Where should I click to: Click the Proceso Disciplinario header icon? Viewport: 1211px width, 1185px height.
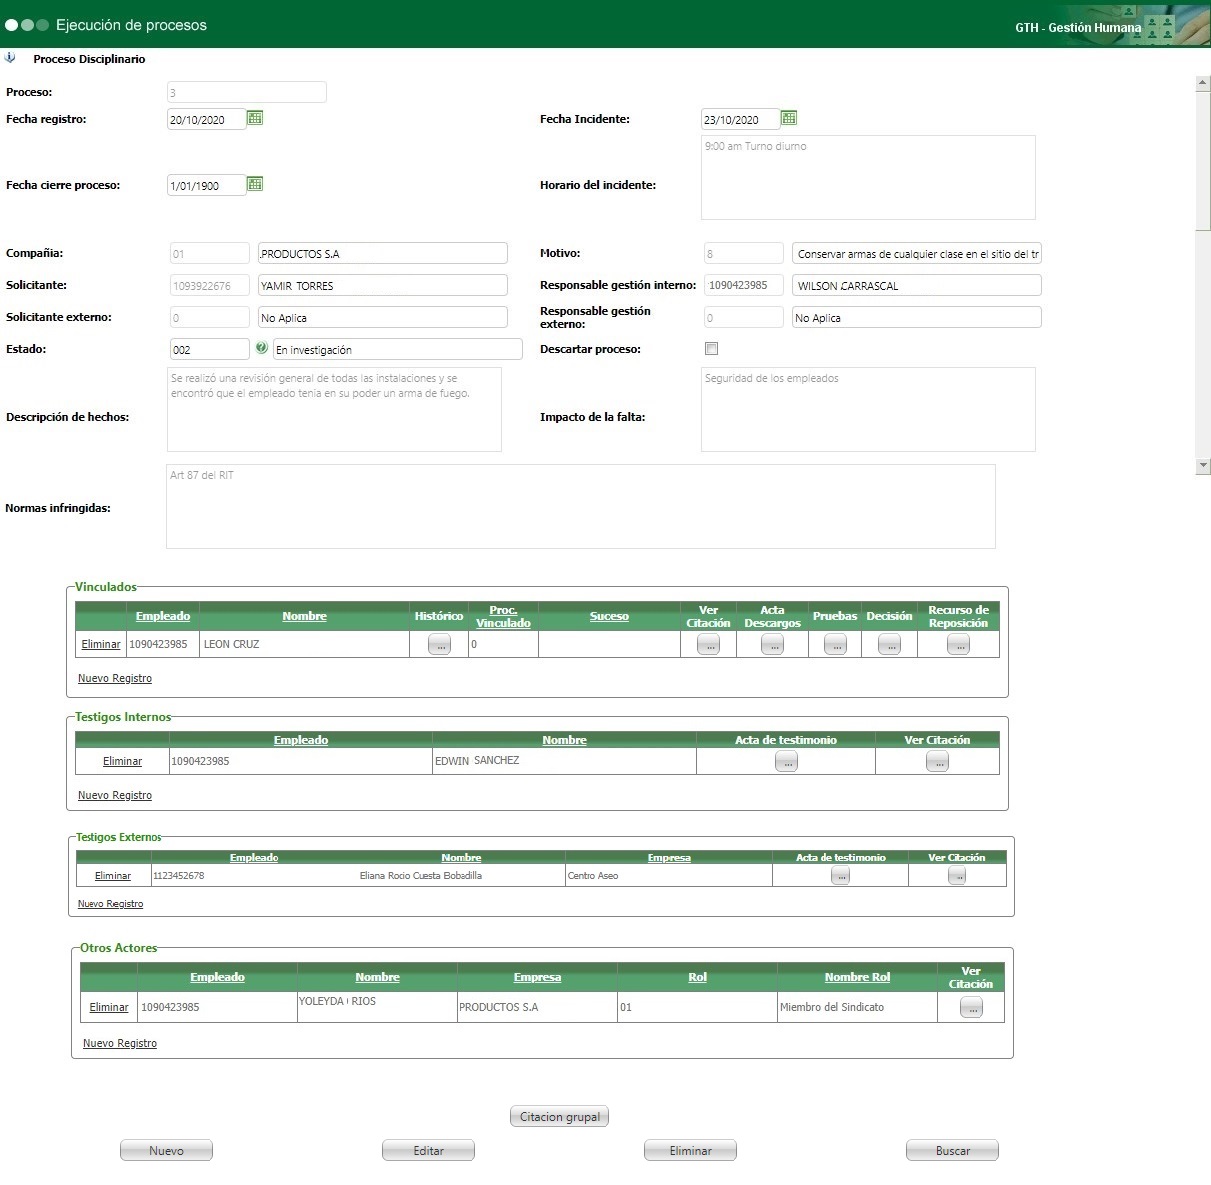tap(10, 58)
